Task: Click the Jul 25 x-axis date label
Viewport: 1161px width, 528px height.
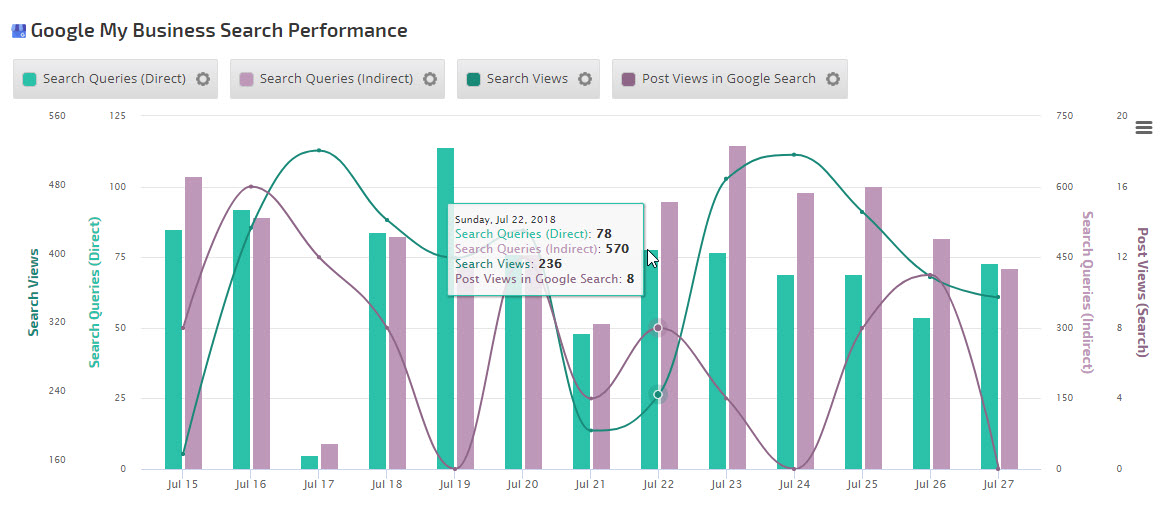Action: pyautogui.click(x=862, y=485)
